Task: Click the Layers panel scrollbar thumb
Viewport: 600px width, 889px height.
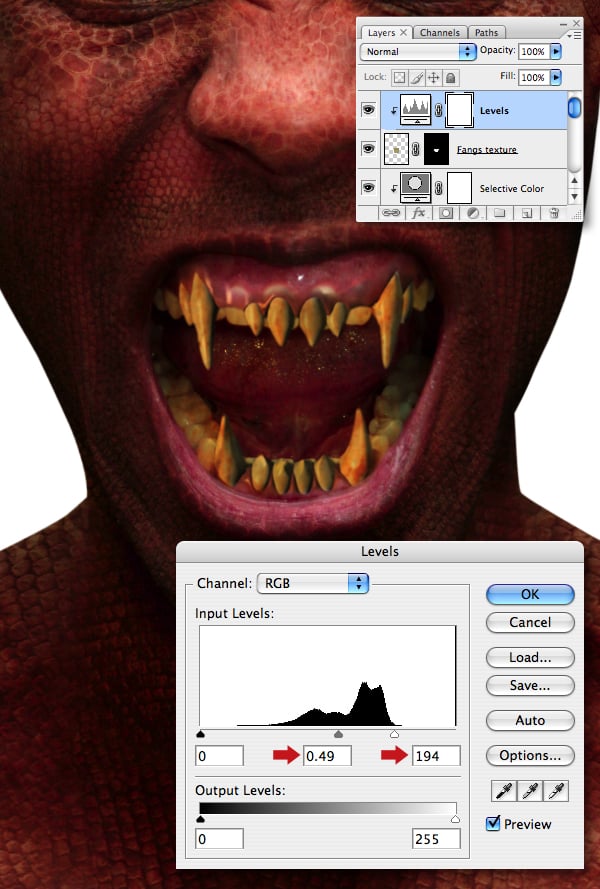Action: [x=574, y=108]
